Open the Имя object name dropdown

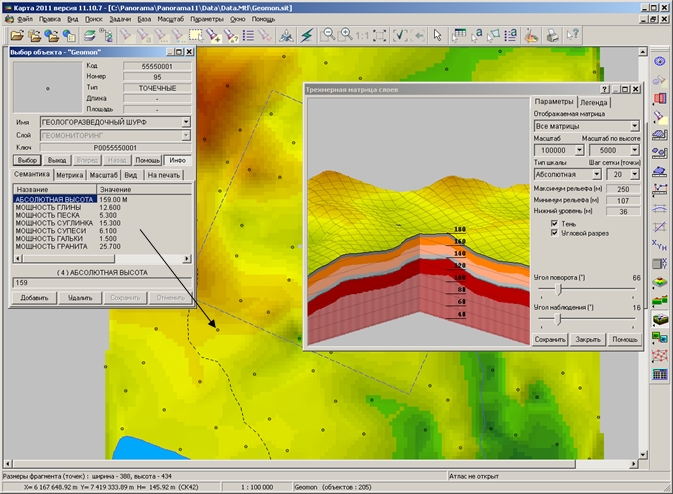click(185, 120)
